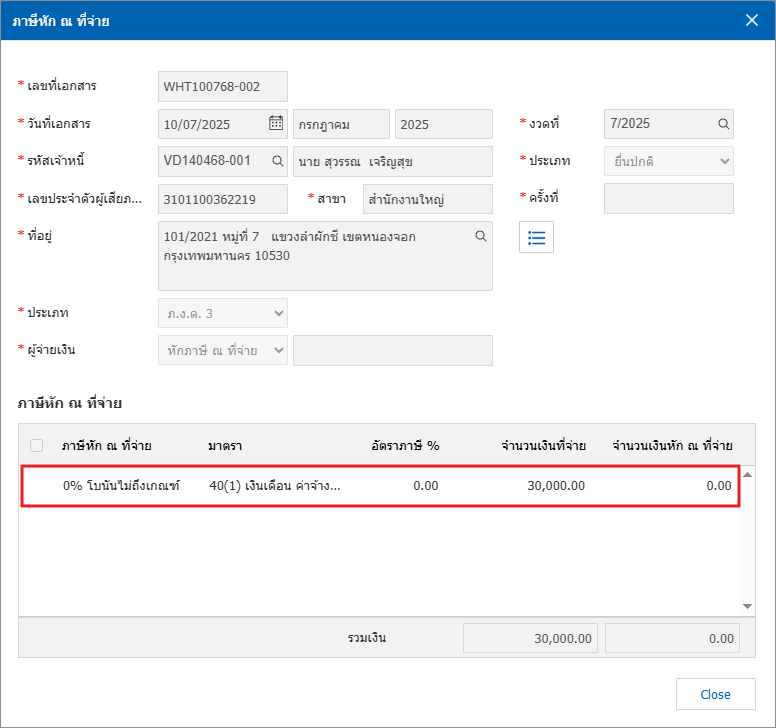Click the tax ID number field
The image size is (776, 728).
(223, 199)
